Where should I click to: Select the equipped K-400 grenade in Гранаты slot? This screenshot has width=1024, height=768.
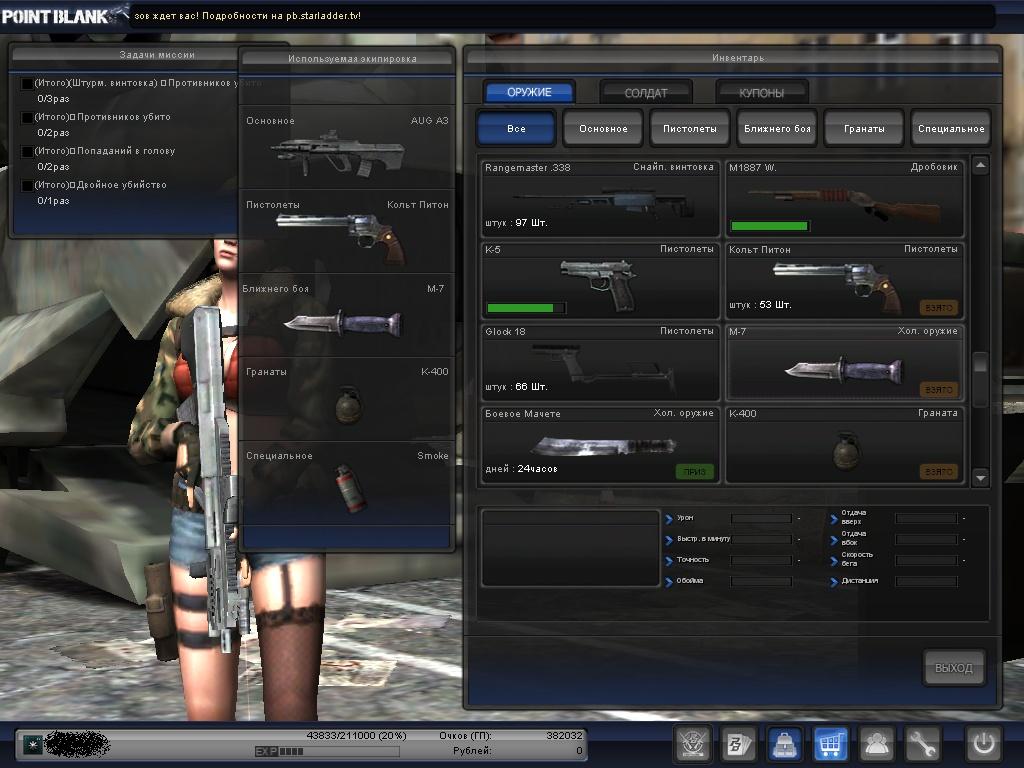348,405
